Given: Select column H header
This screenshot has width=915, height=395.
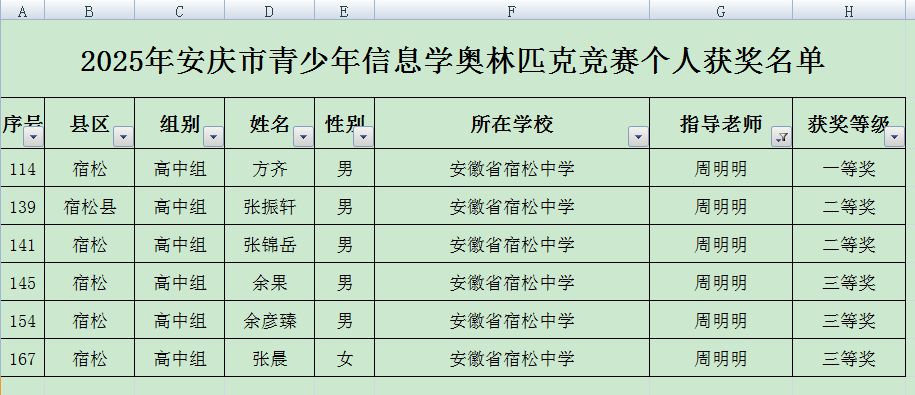Looking at the screenshot, I should point(849,11).
